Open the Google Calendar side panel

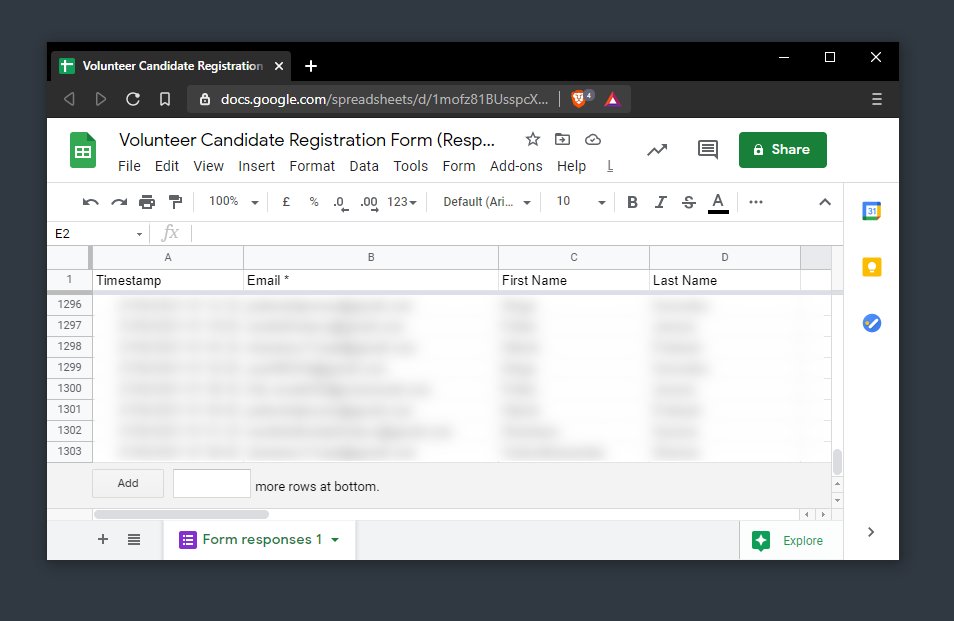[x=871, y=211]
